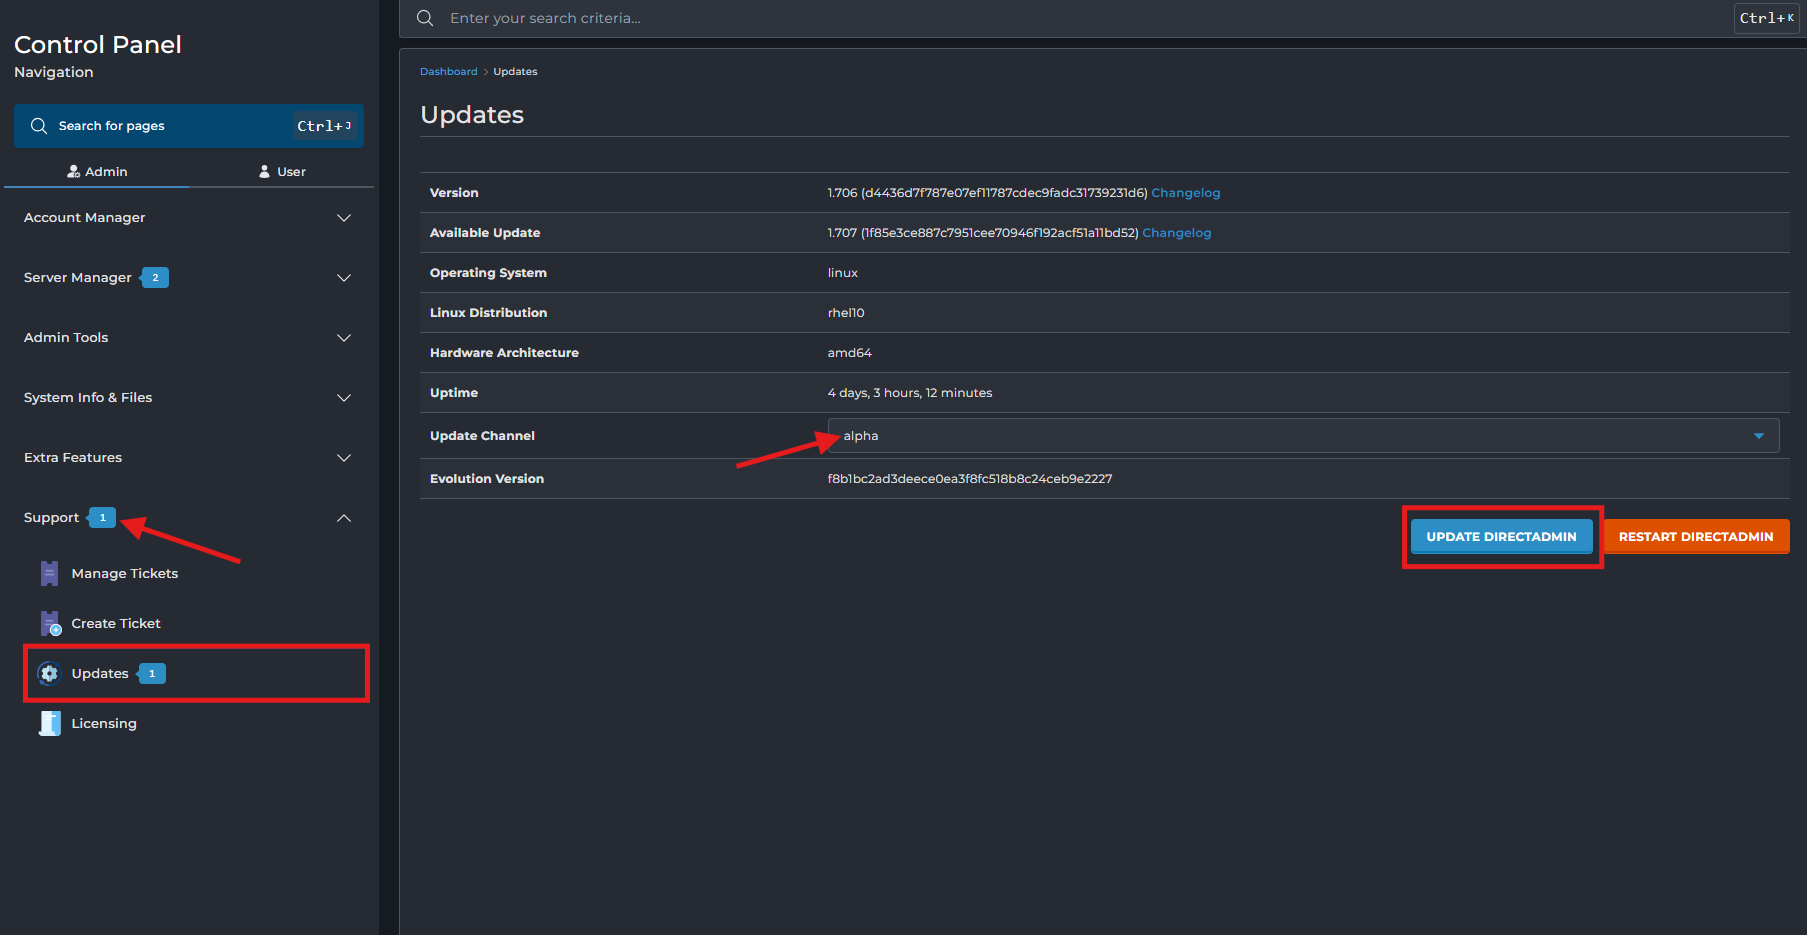
Task: Click the amd64 architecture value
Action: [x=850, y=353]
